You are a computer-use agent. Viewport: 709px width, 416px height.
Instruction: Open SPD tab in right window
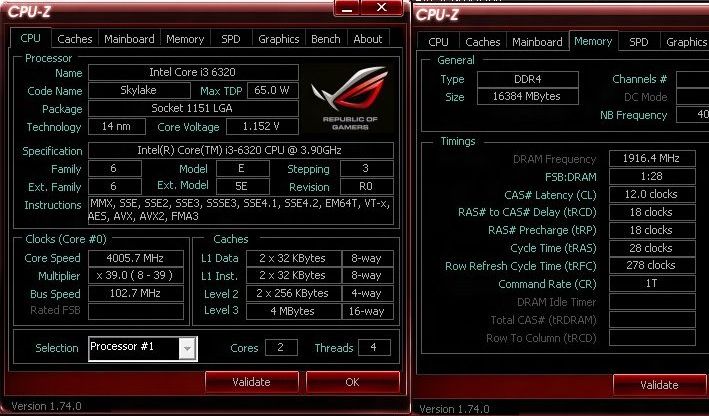[x=639, y=42]
